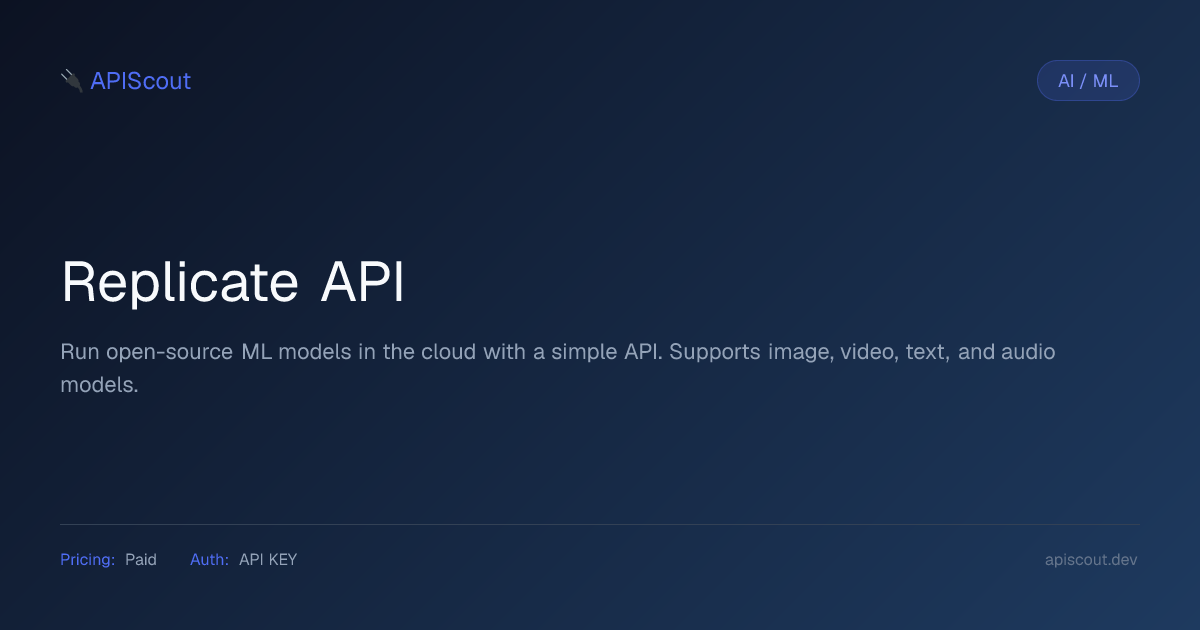Click the Paid pricing value
Image resolution: width=1200 pixels, height=630 pixels.
(x=141, y=560)
